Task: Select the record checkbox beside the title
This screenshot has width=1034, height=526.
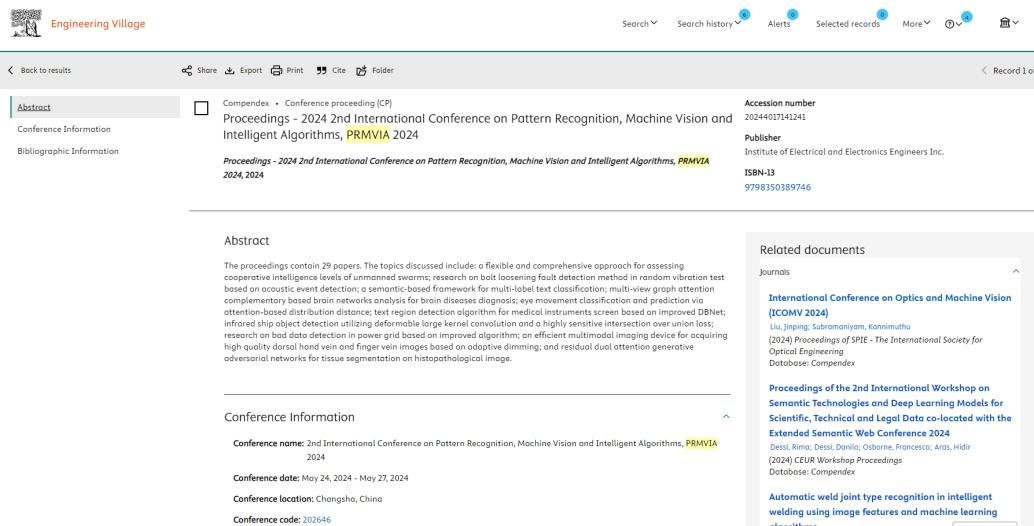Action: click(x=202, y=108)
